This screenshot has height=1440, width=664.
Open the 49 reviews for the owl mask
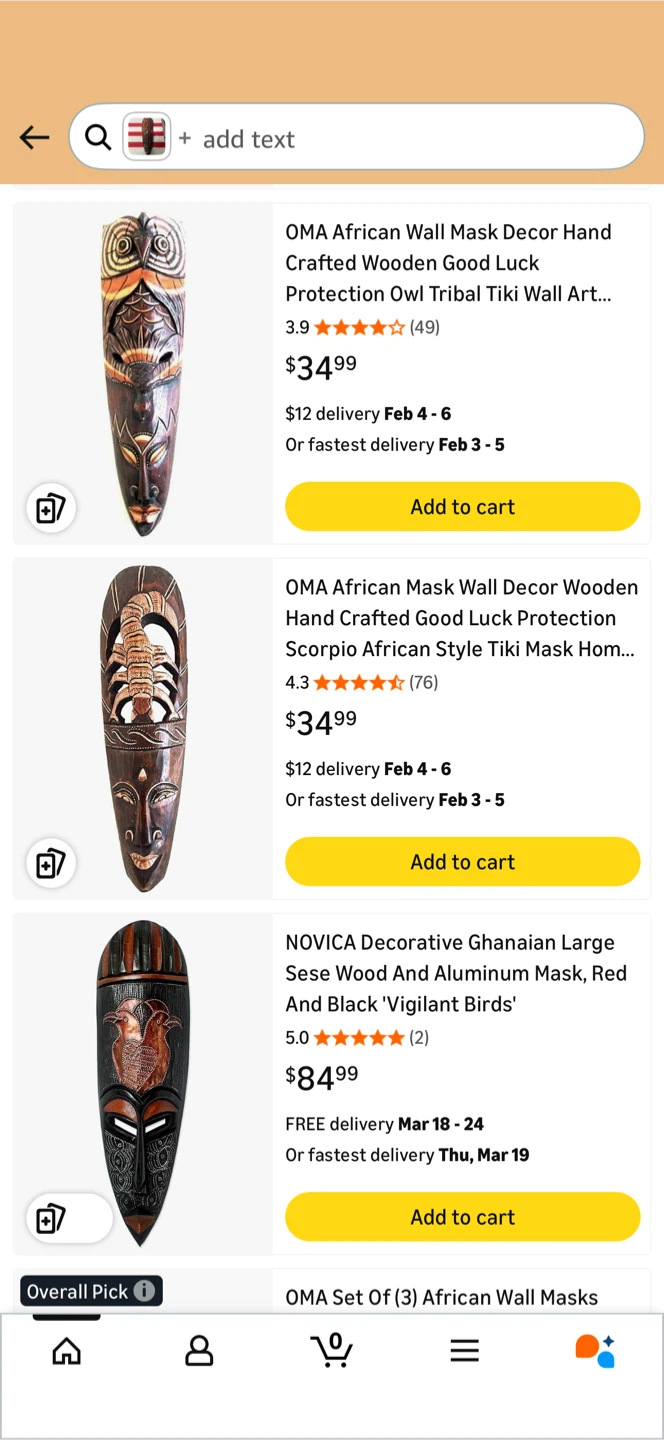pyautogui.click(x=425, y=327)
